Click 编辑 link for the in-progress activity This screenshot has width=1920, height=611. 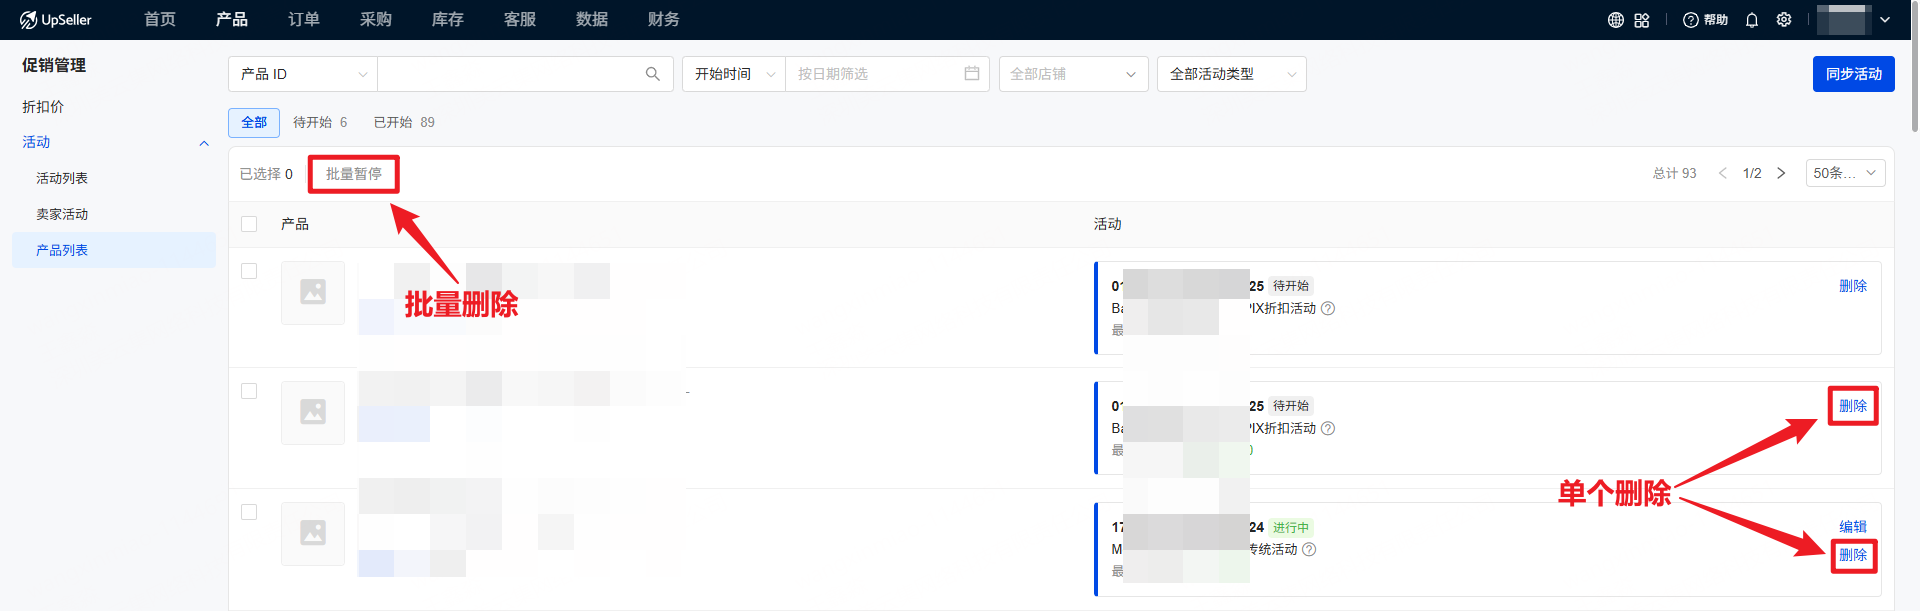(1852, 526)
